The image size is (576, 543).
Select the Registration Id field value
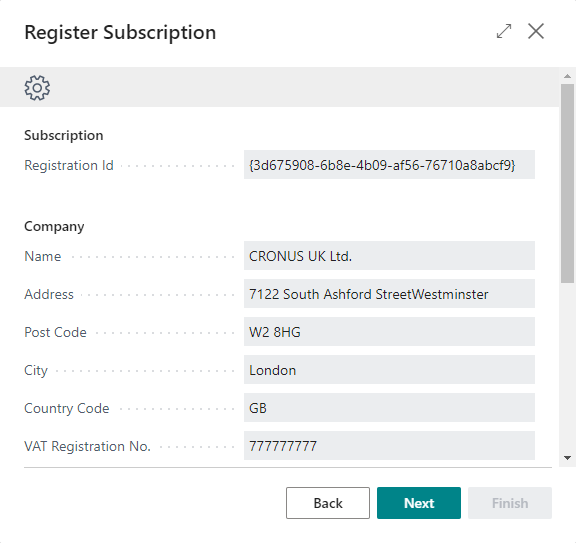pos(389,165)
